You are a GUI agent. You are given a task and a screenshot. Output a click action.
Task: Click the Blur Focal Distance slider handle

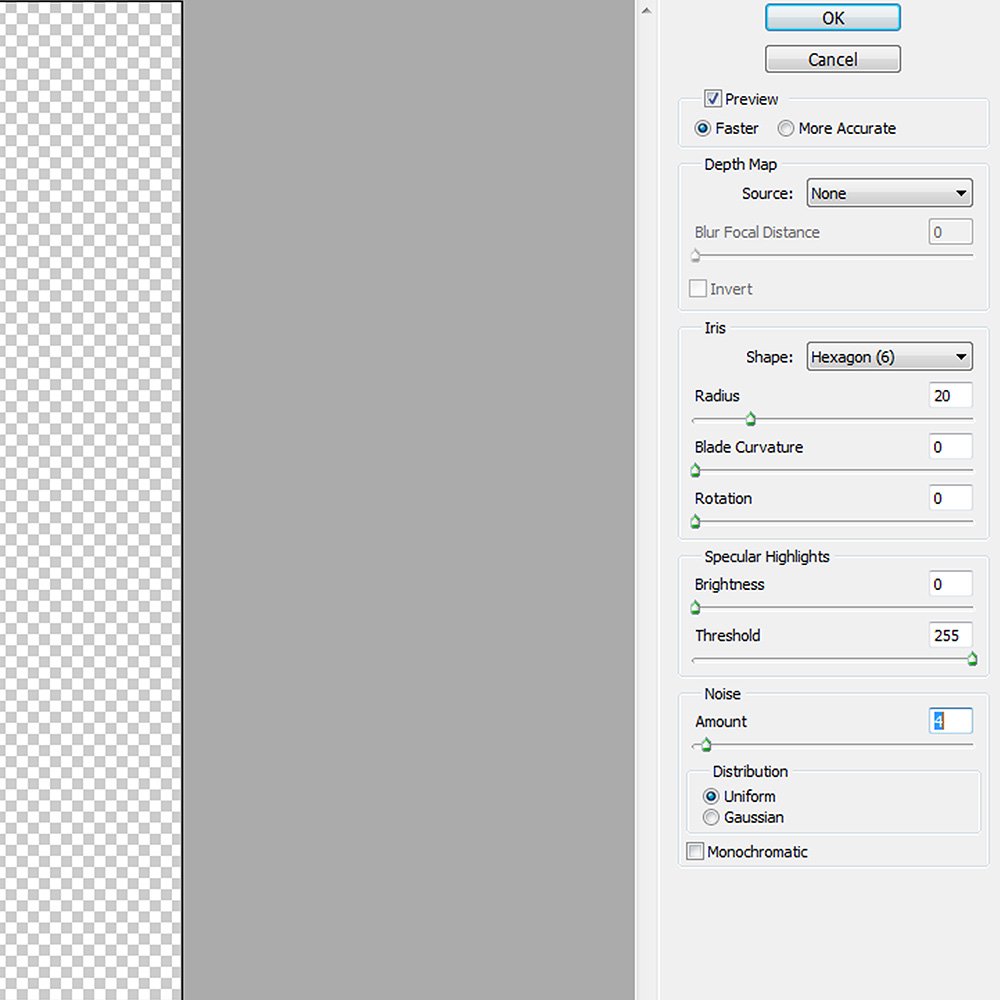coord(696,256)
